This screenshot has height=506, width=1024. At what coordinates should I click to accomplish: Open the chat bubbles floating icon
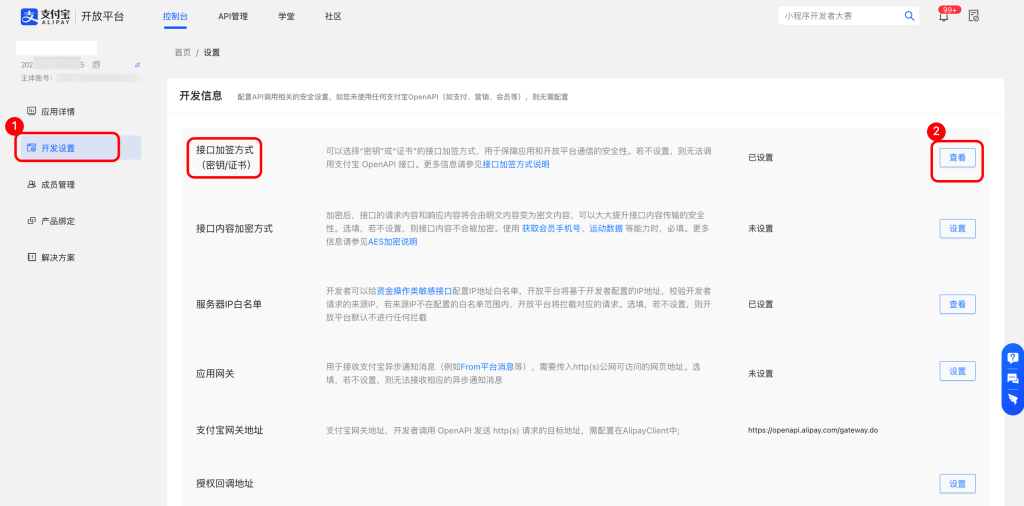click(1012, 378)
